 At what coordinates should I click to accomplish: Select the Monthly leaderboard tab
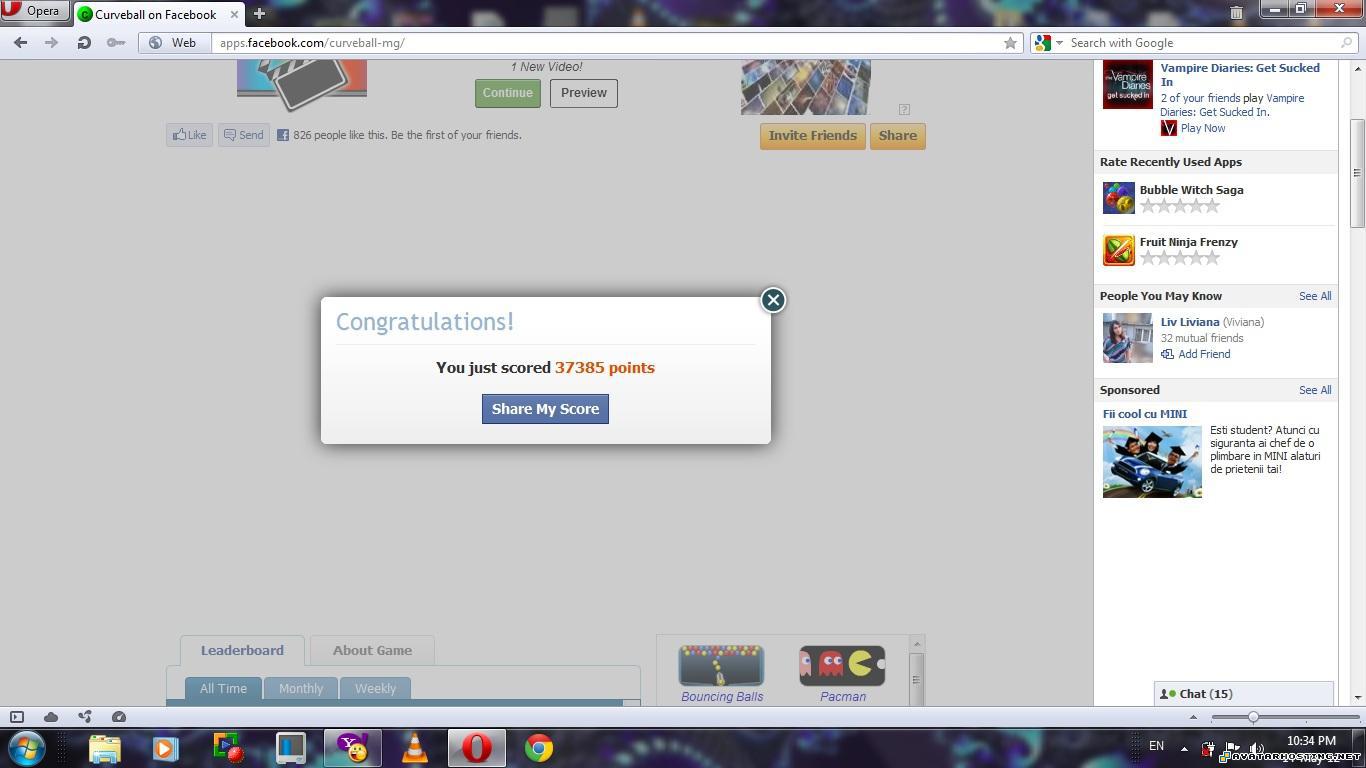(300, 688)
